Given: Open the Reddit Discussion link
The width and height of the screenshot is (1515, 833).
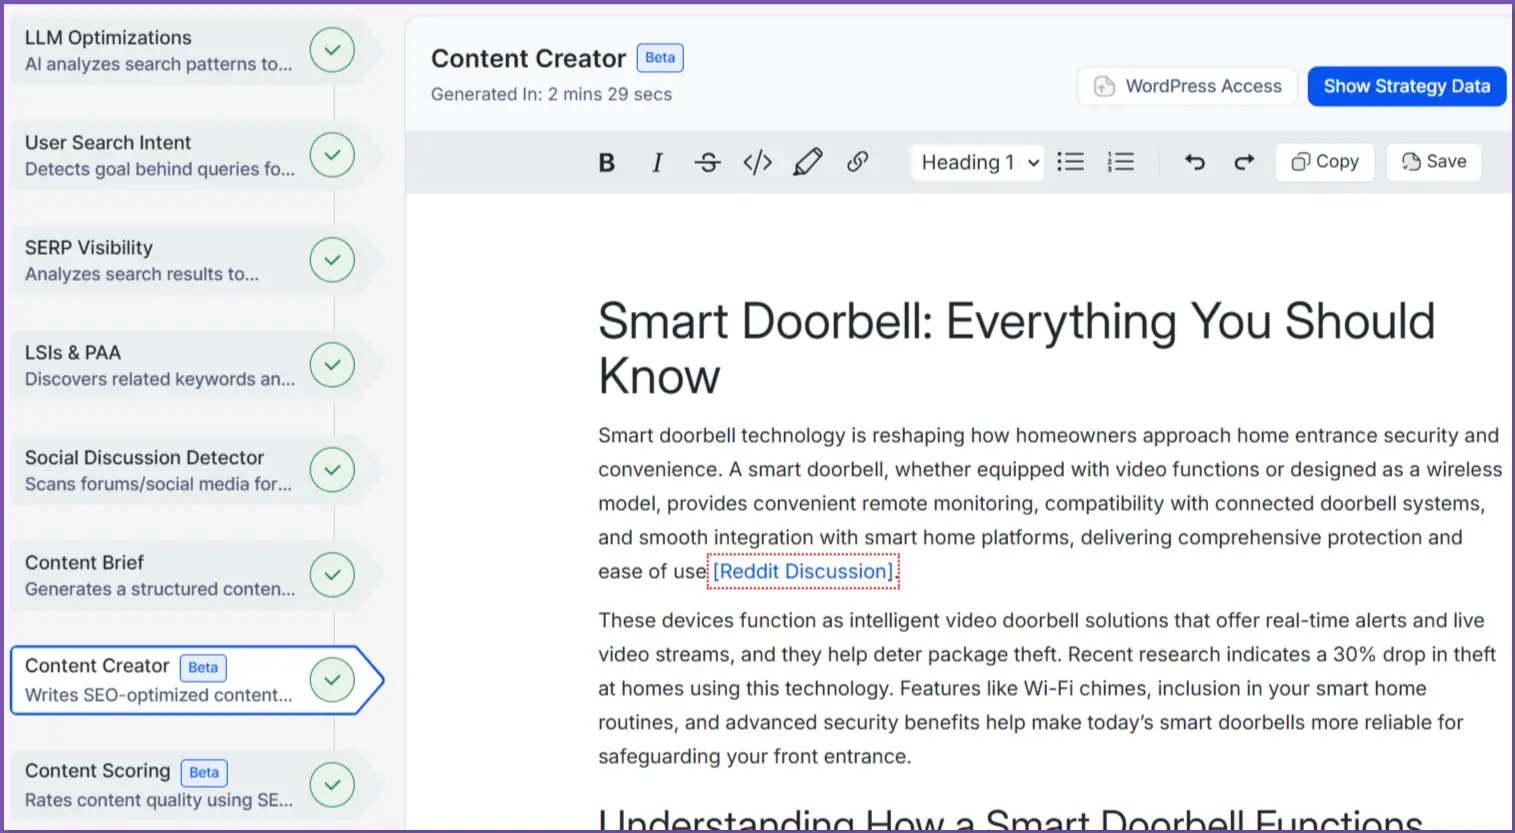Looking at the screenshot, I should [802, 571].
